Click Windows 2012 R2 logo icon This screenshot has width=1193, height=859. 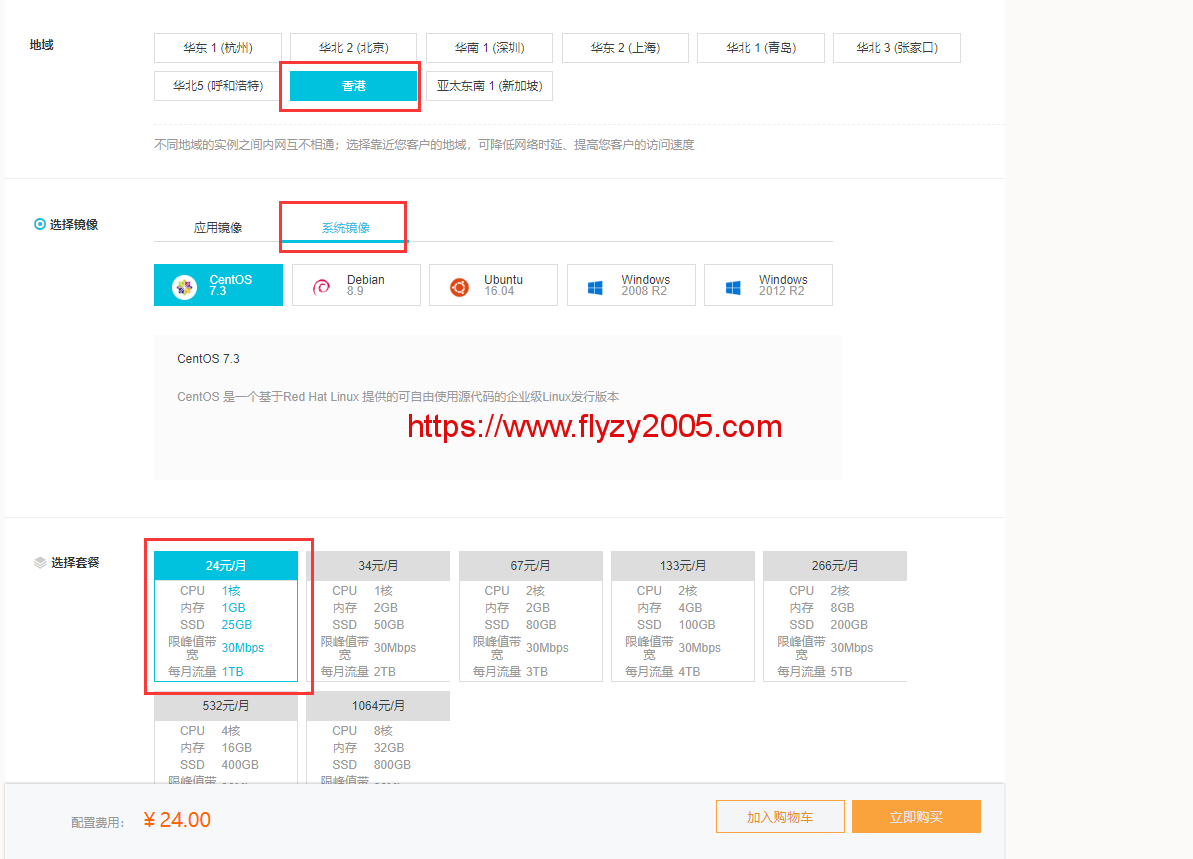click(x=733, y=288)
